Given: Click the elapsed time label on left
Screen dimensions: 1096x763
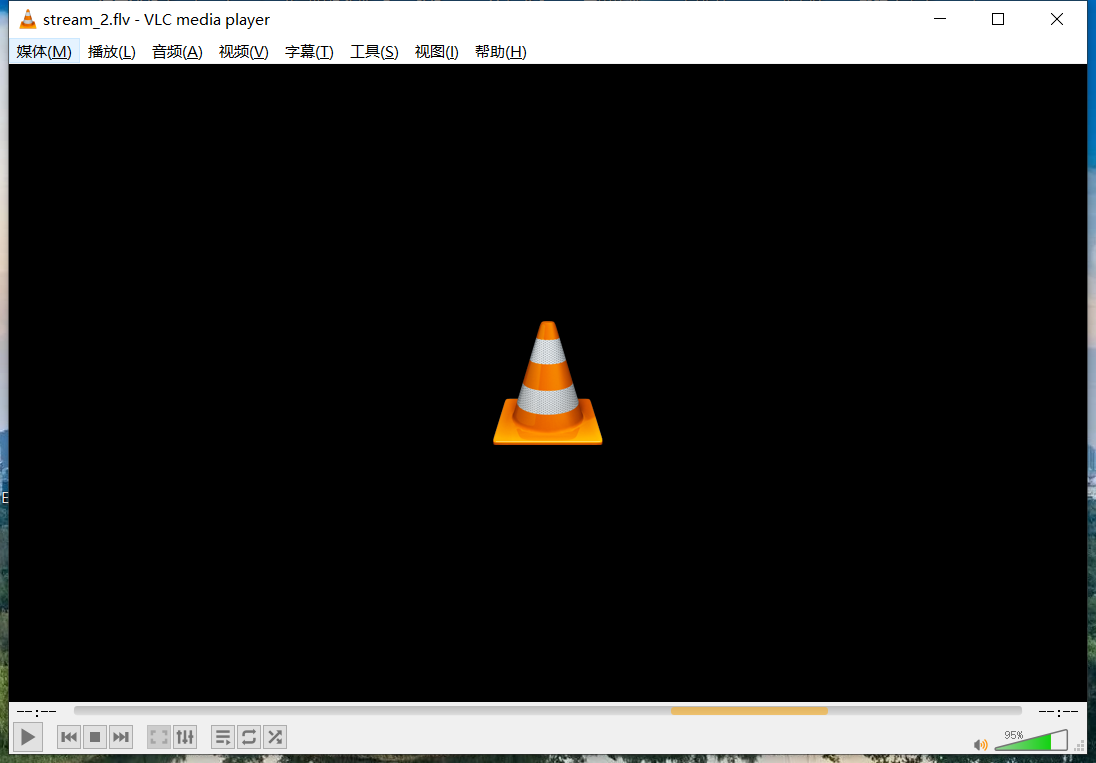Looking at the screenshot, I should point(36,711).
